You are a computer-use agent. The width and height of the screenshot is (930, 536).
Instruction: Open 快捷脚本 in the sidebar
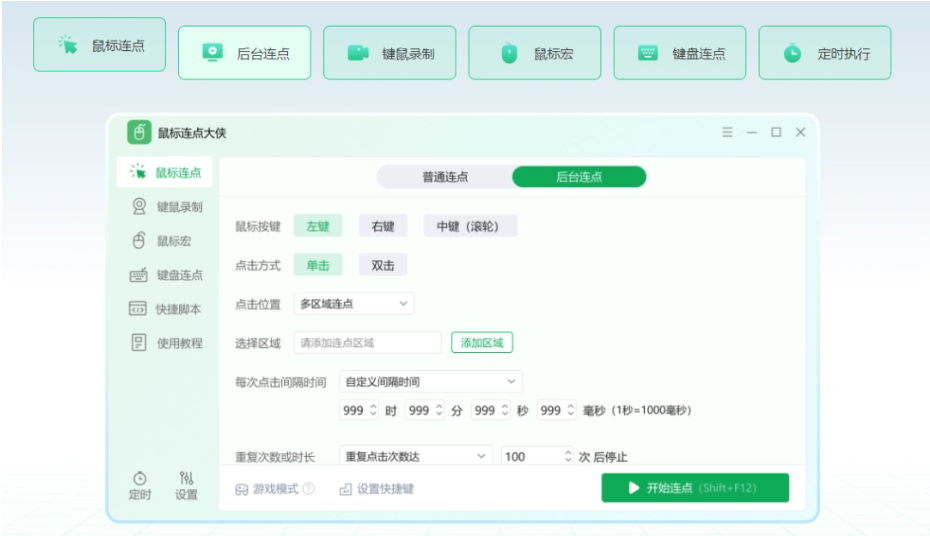164,309
